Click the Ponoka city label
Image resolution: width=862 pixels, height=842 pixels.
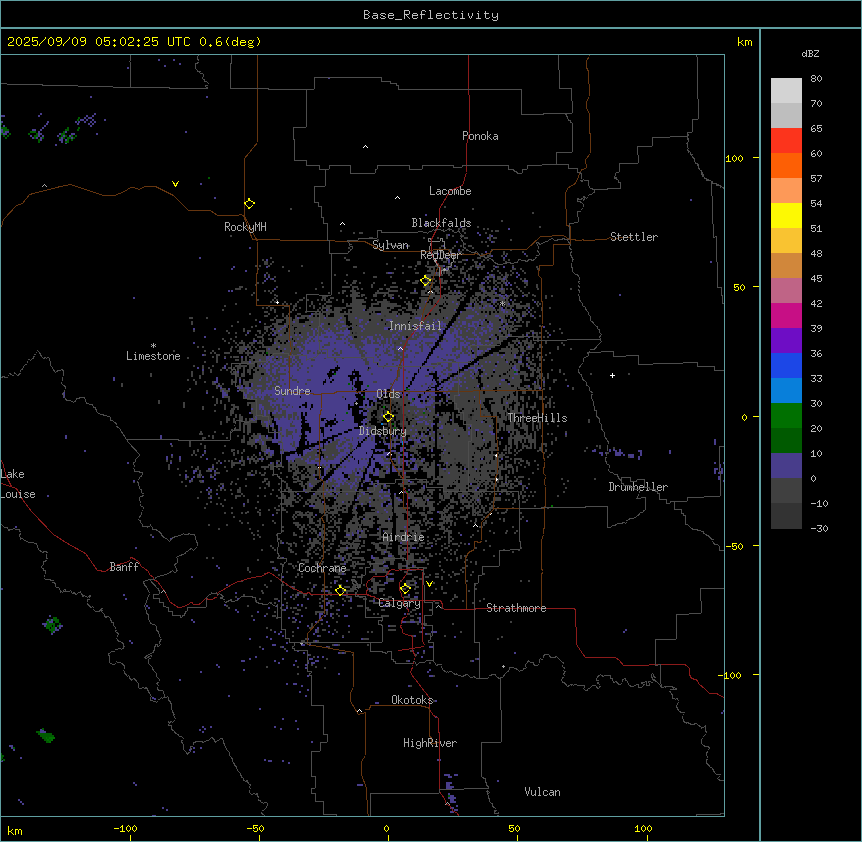480,136
